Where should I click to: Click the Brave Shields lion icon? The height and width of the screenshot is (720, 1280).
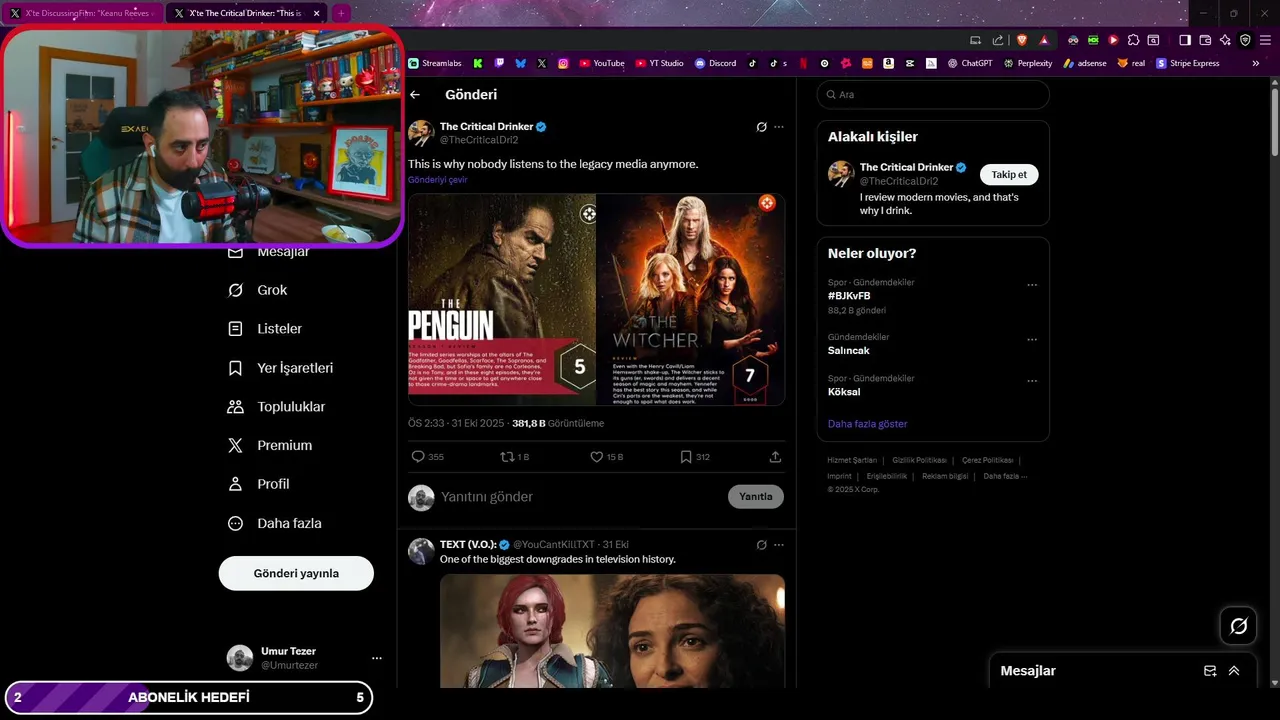click(1022, 40)
